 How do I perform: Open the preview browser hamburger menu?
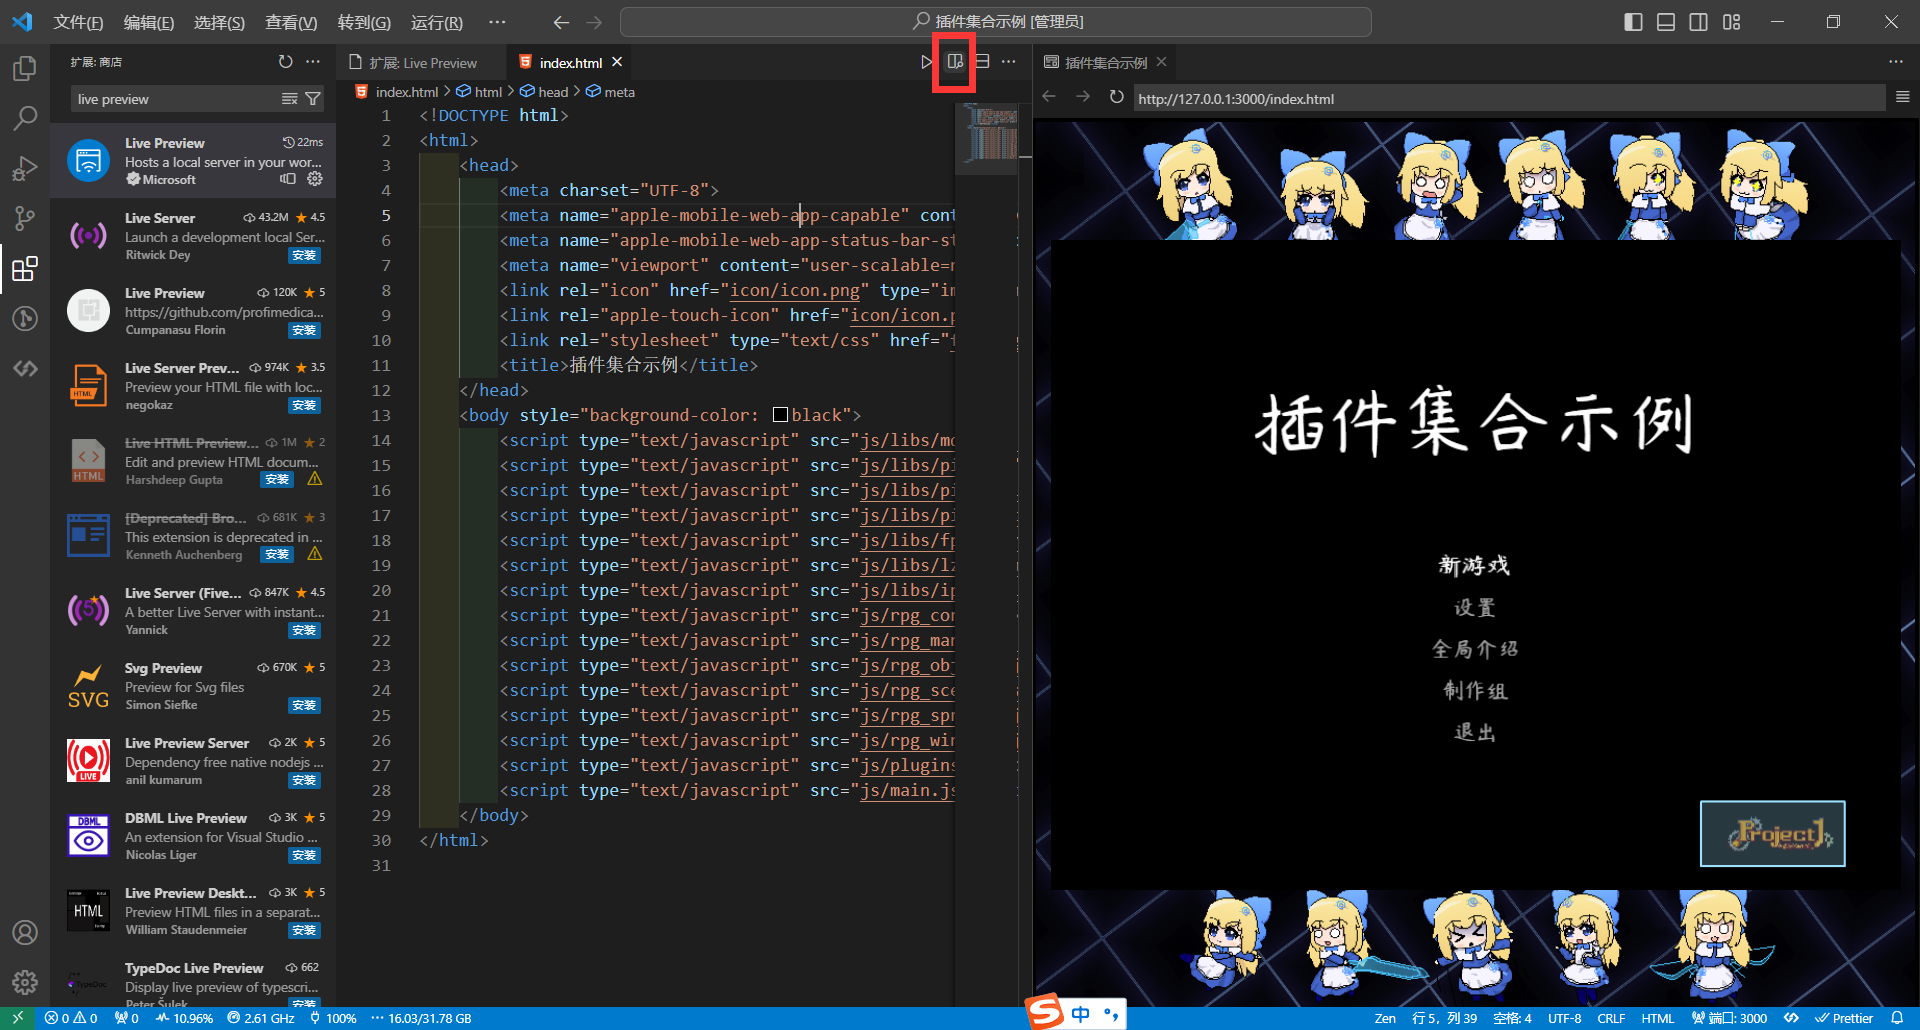(x=1903, y=97)
